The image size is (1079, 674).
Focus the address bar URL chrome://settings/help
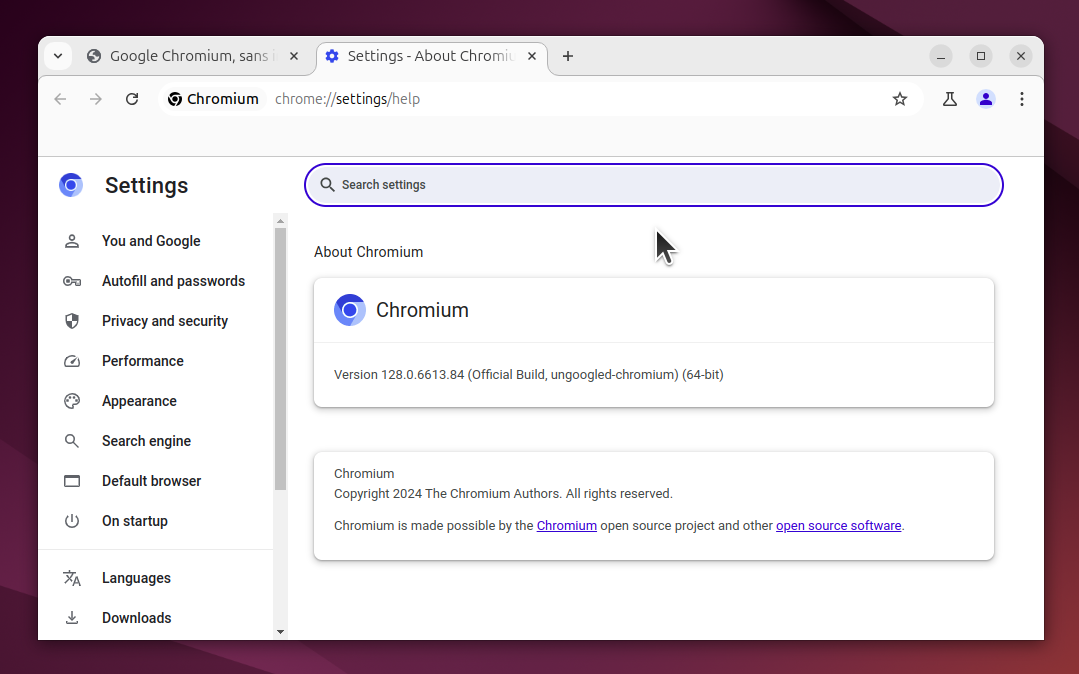tap(347, 99)
